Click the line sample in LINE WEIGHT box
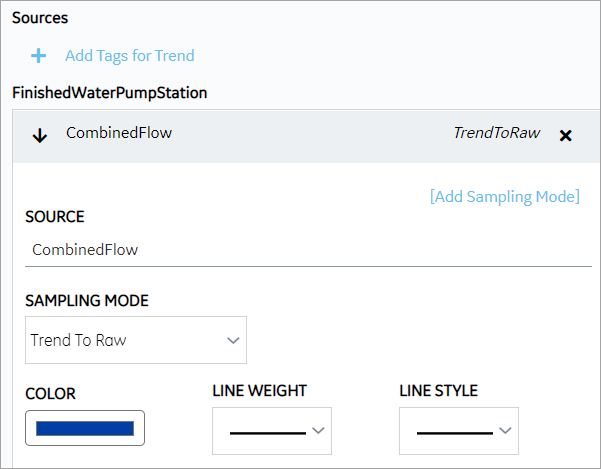This screenshot has width=601, height=469. [268, 433]
